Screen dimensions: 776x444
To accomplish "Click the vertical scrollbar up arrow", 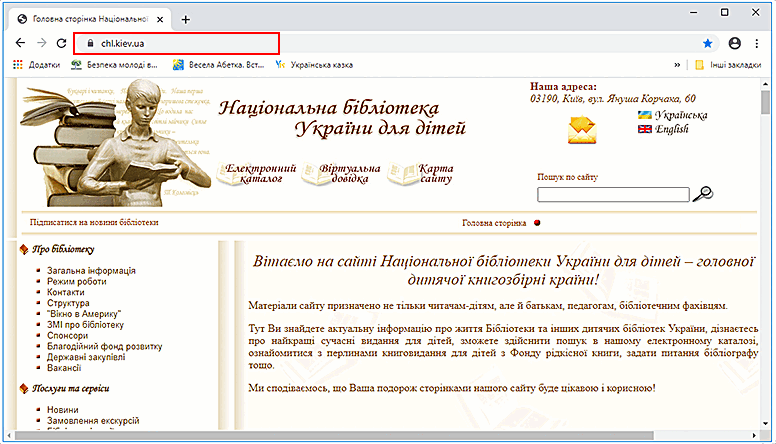I will coord(766,84).
